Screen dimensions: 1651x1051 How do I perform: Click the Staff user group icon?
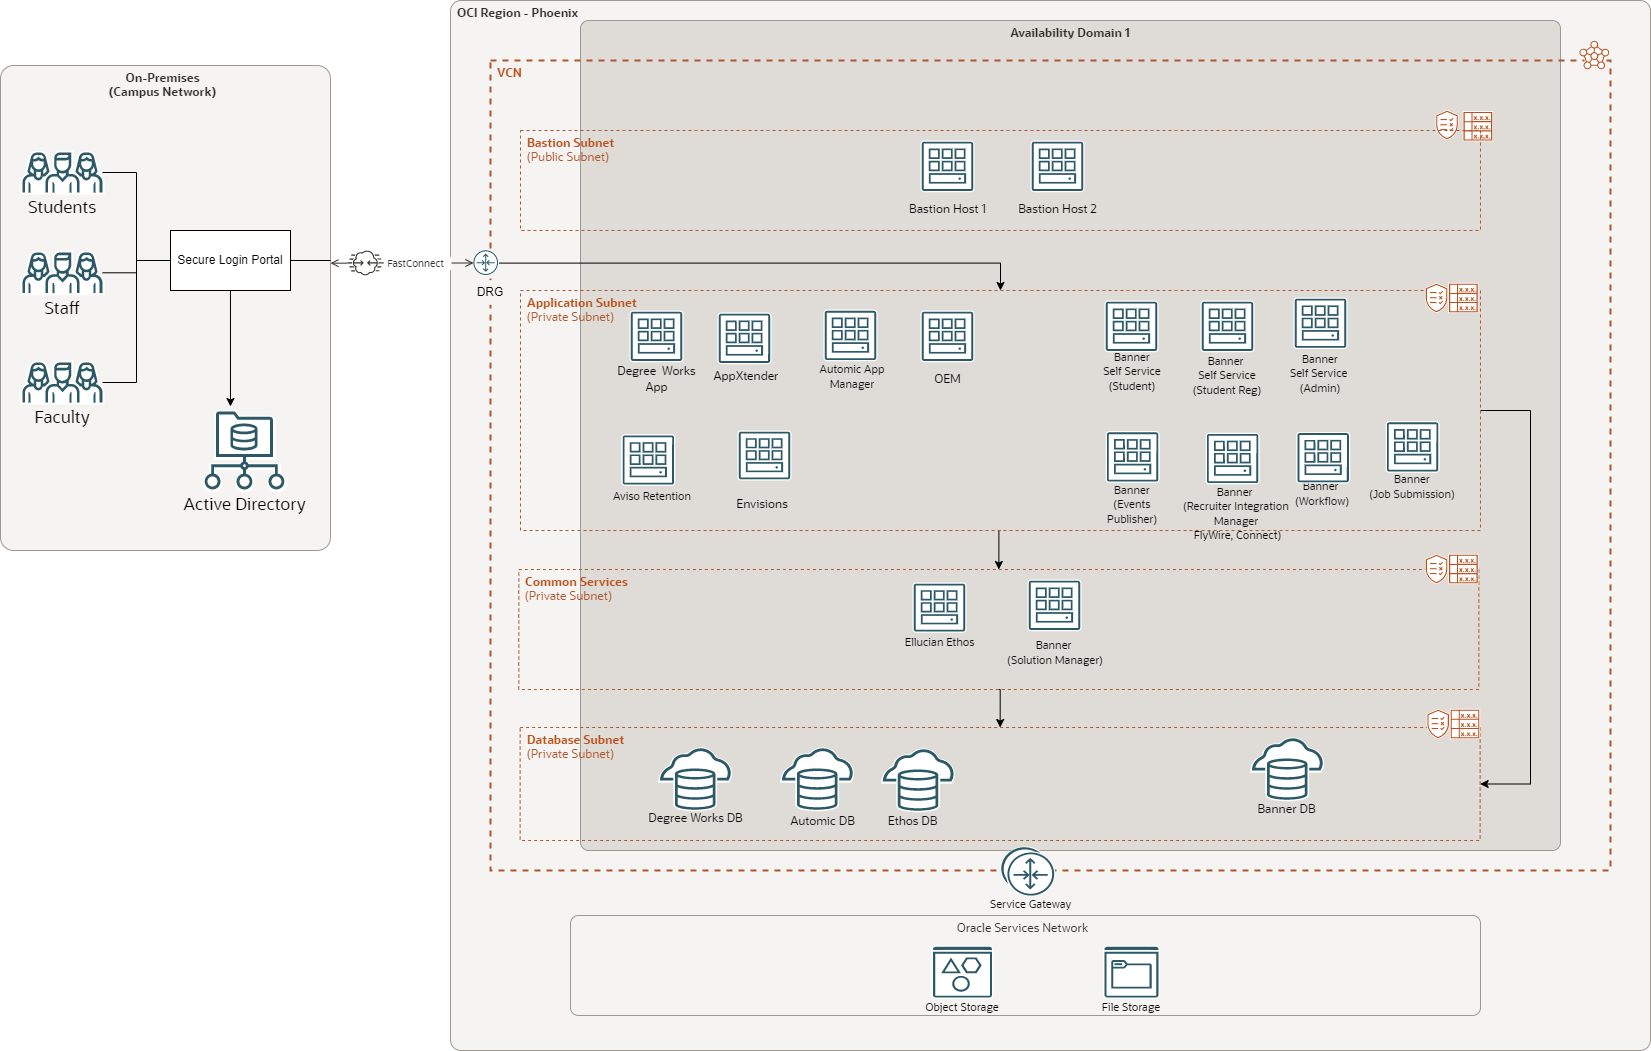63,273
